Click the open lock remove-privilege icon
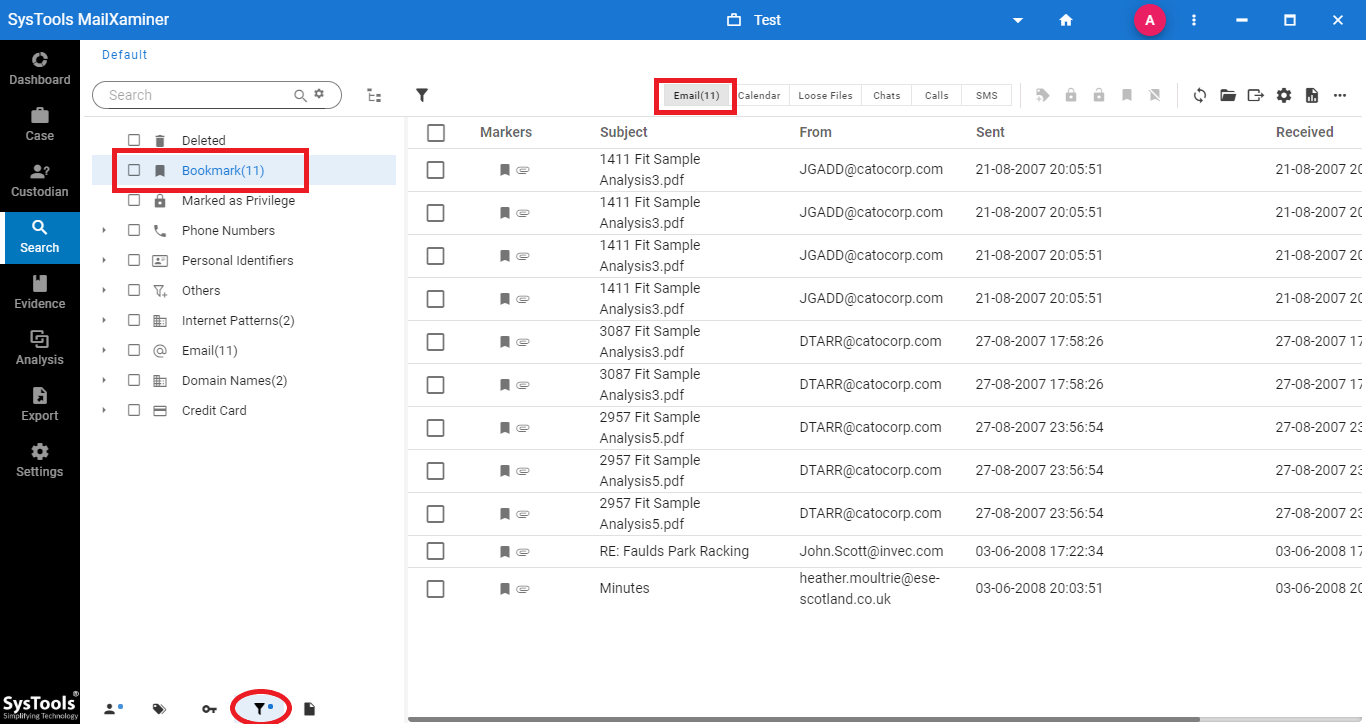The height and width of the screenshot is (724, 1366). (1099, 95)
